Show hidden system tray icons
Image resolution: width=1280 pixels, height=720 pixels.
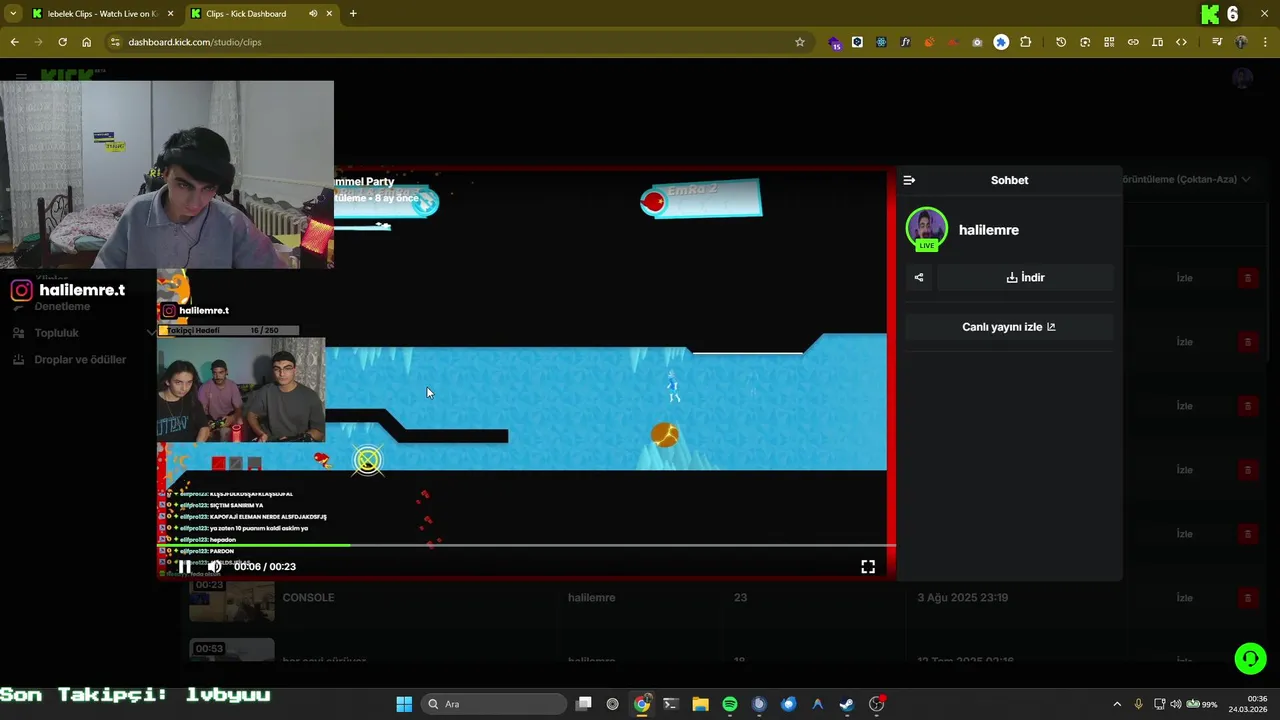pos(1117,704)
